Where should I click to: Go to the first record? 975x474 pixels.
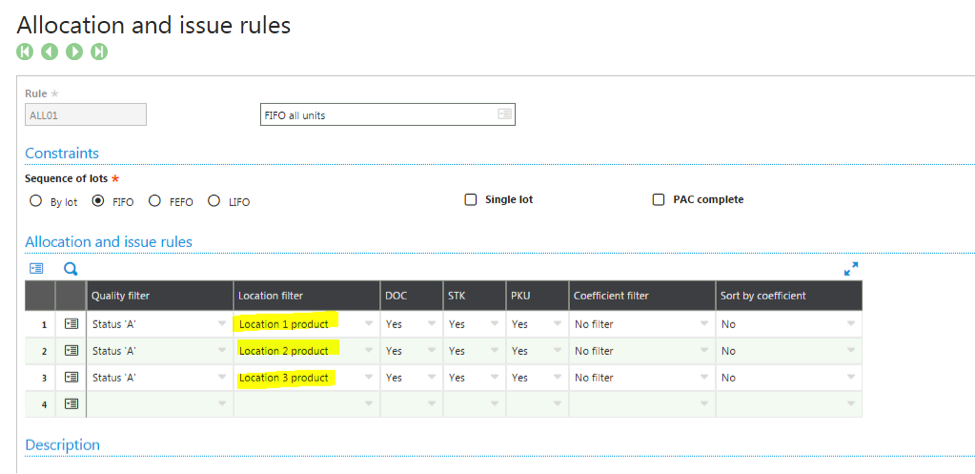pyautogui.click(x=24, y=52)
